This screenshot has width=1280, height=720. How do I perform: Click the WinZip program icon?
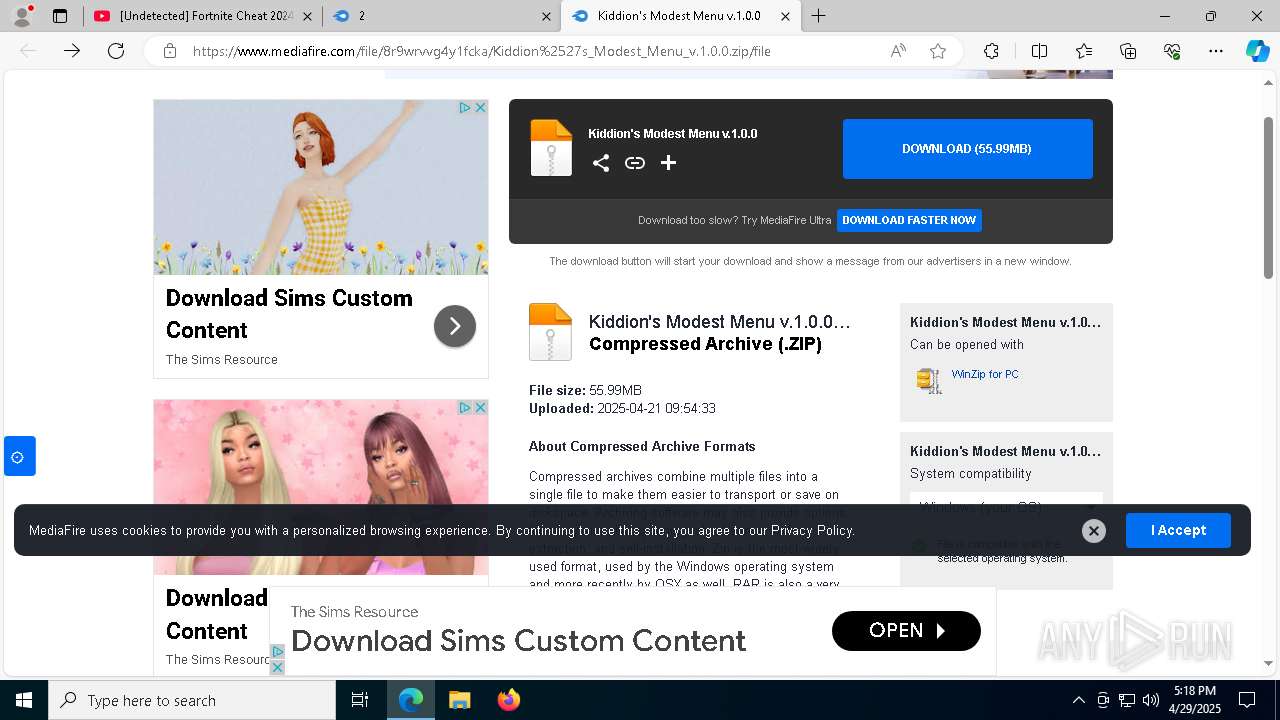[x=929, y=380]
